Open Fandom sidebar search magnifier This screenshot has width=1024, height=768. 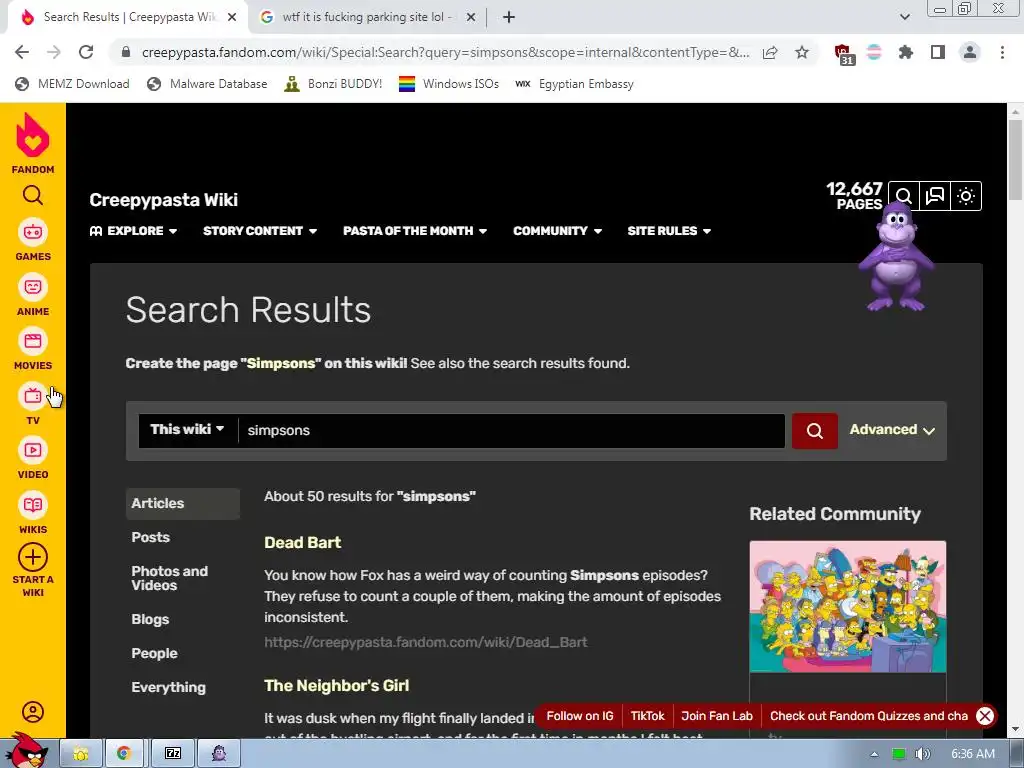(x=33, y=195)
